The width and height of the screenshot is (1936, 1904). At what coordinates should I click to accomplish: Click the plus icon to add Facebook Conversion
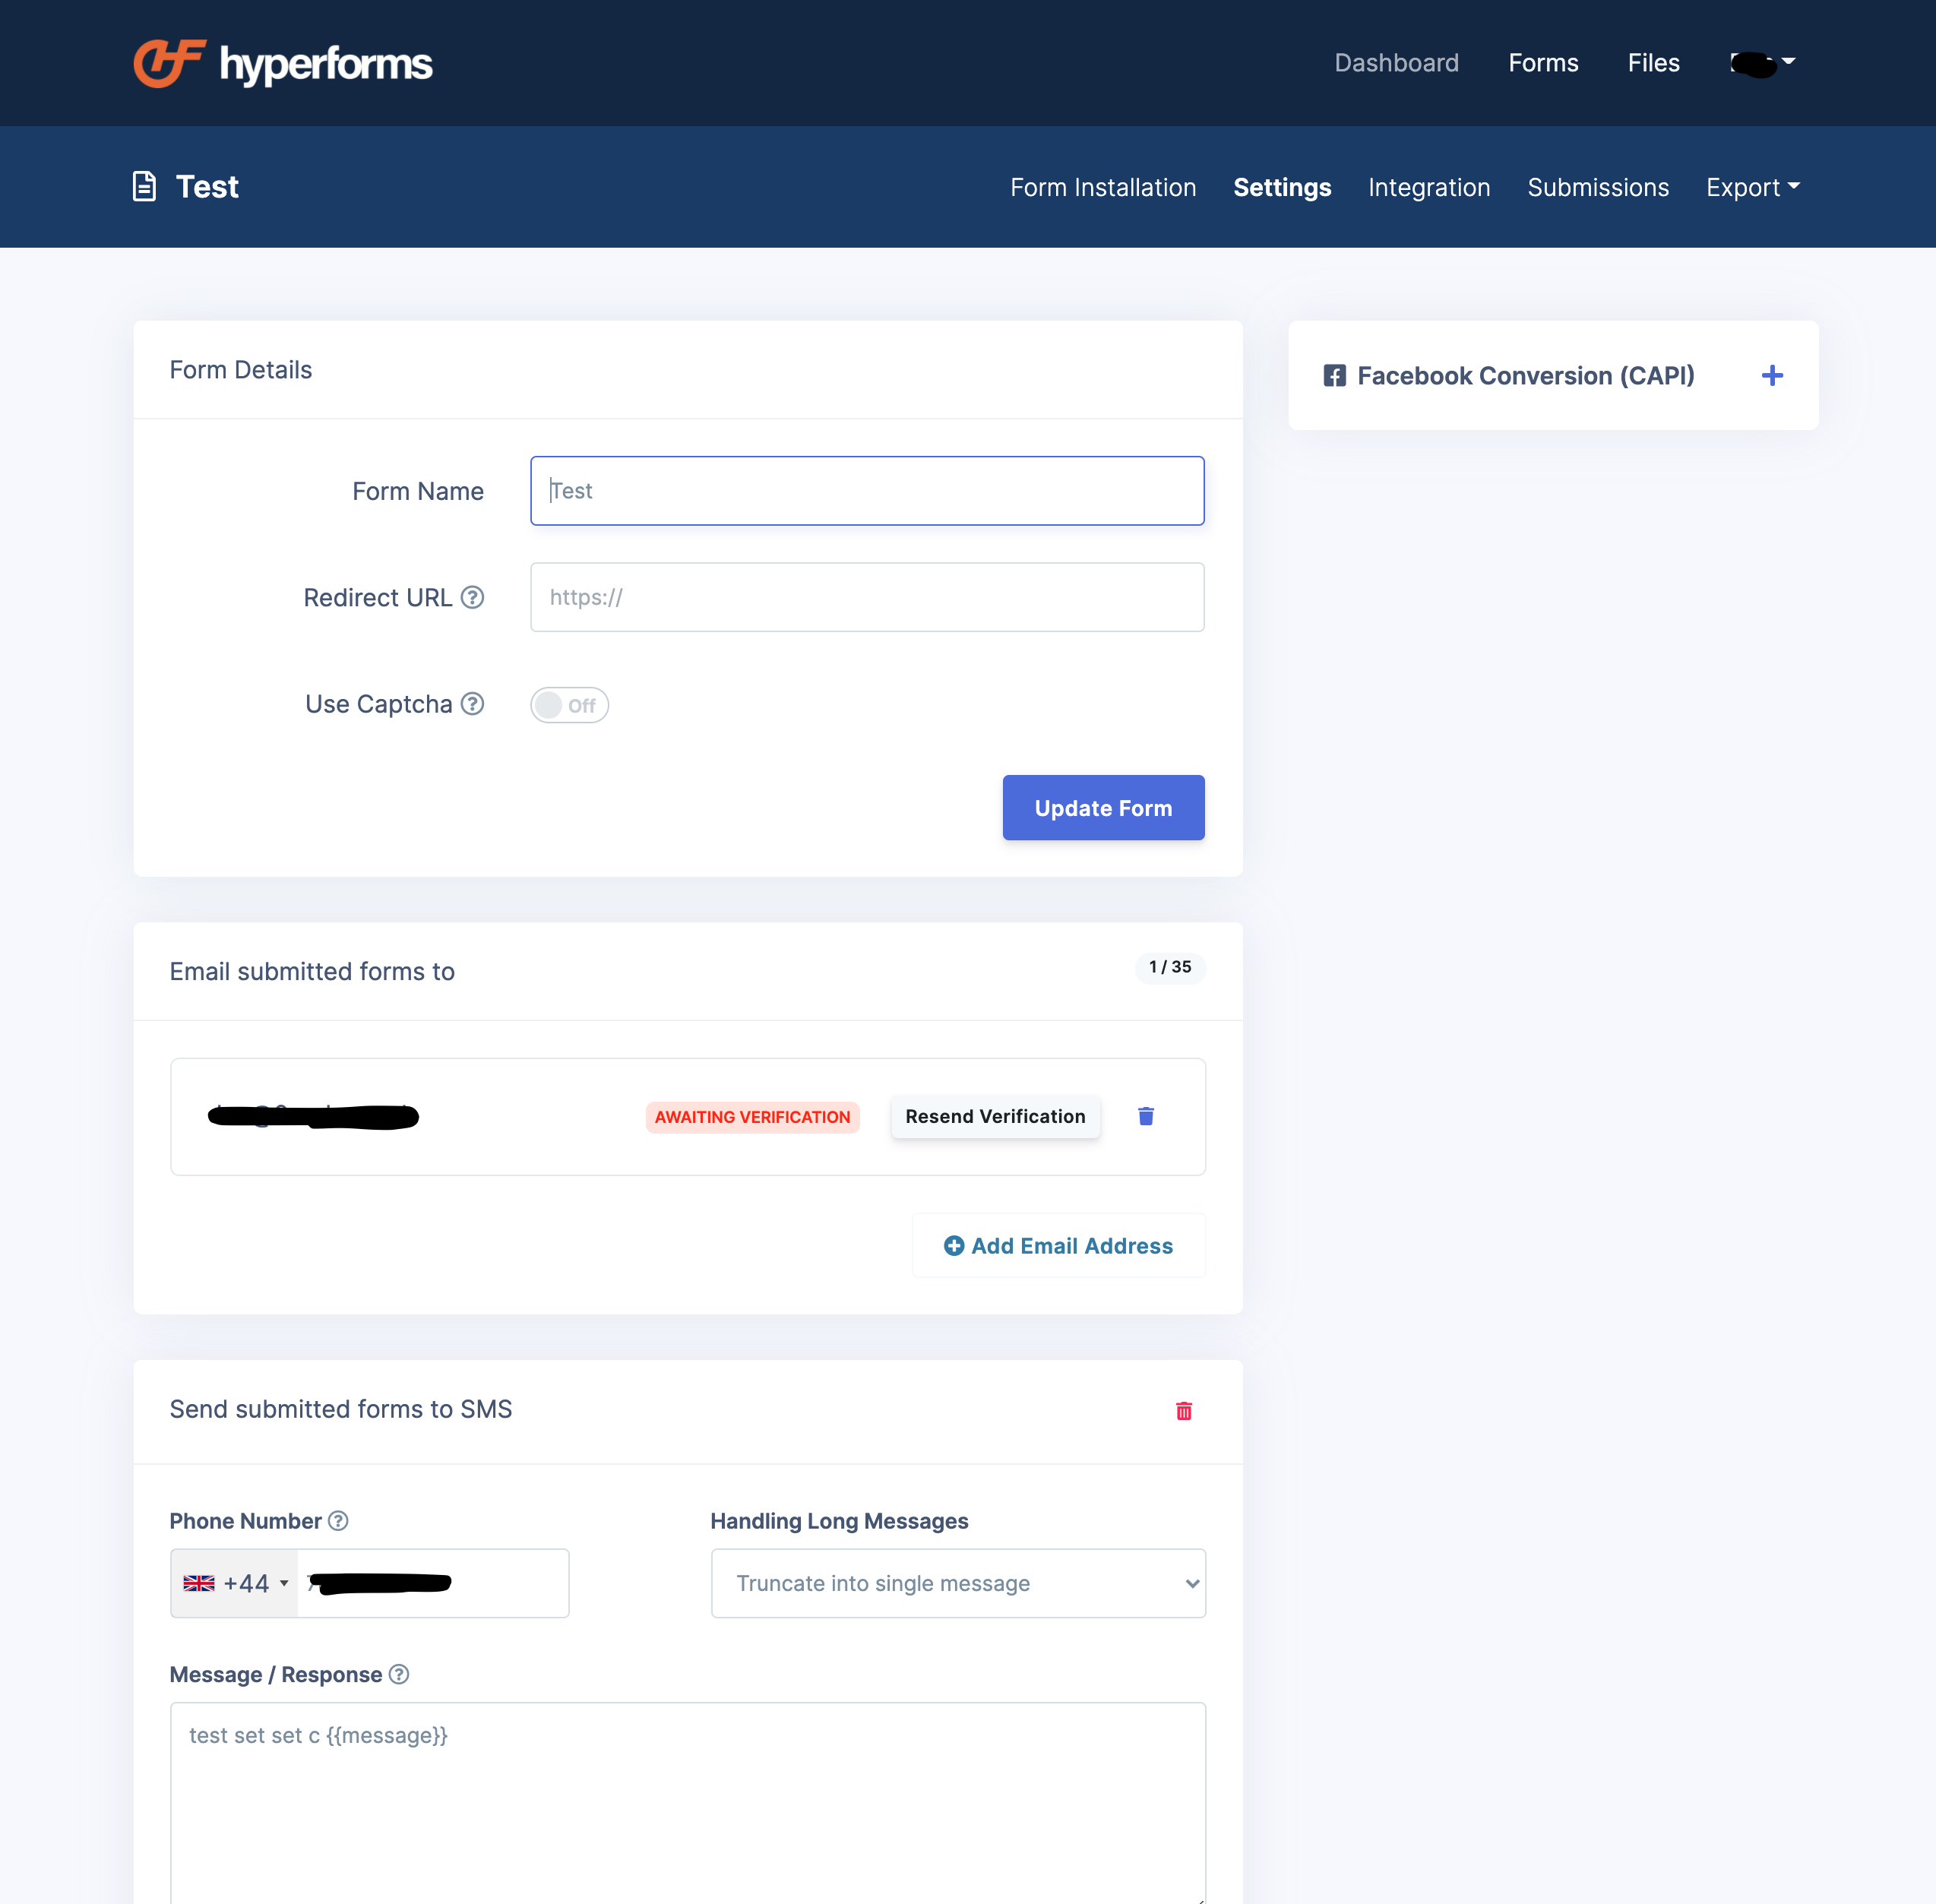tap(1772, 375)
